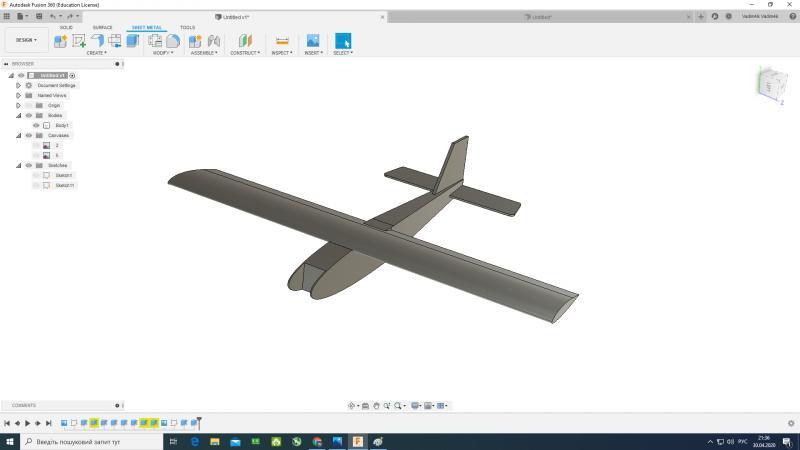800x450 pixels.
Task: Select the Pan hand tool in navigation bar
Action: coord(376,406)
